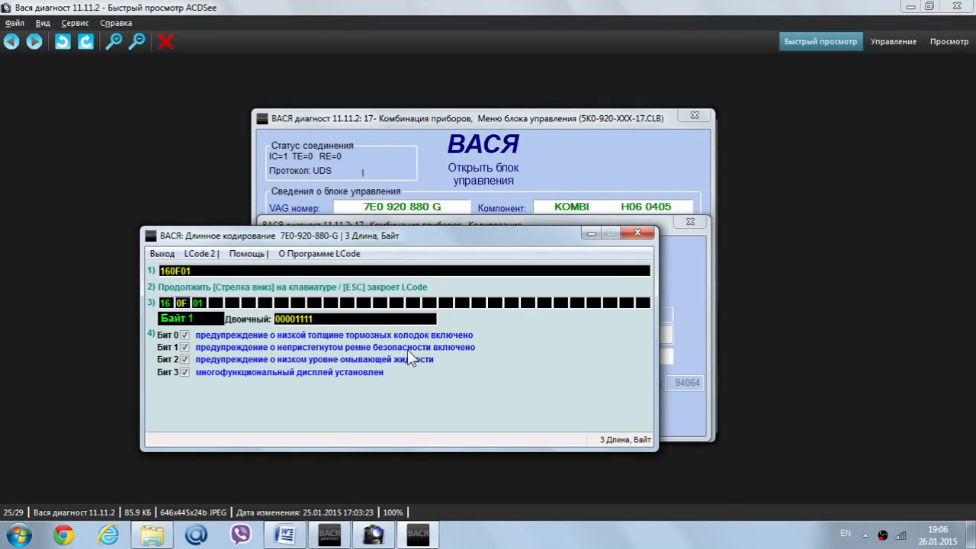
Task: Click 100% zoom status entry
Action: coord(393,512)
